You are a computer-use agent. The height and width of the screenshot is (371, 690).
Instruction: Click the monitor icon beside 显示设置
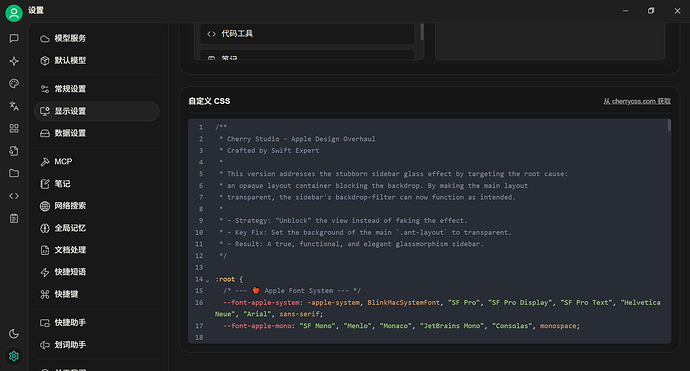point(45,111)
